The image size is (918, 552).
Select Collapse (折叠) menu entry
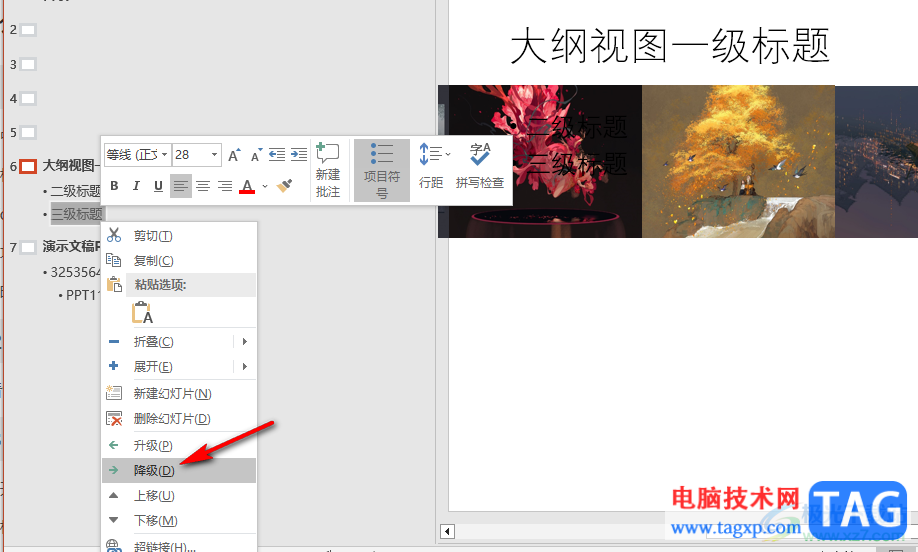(x=179, y=341)
